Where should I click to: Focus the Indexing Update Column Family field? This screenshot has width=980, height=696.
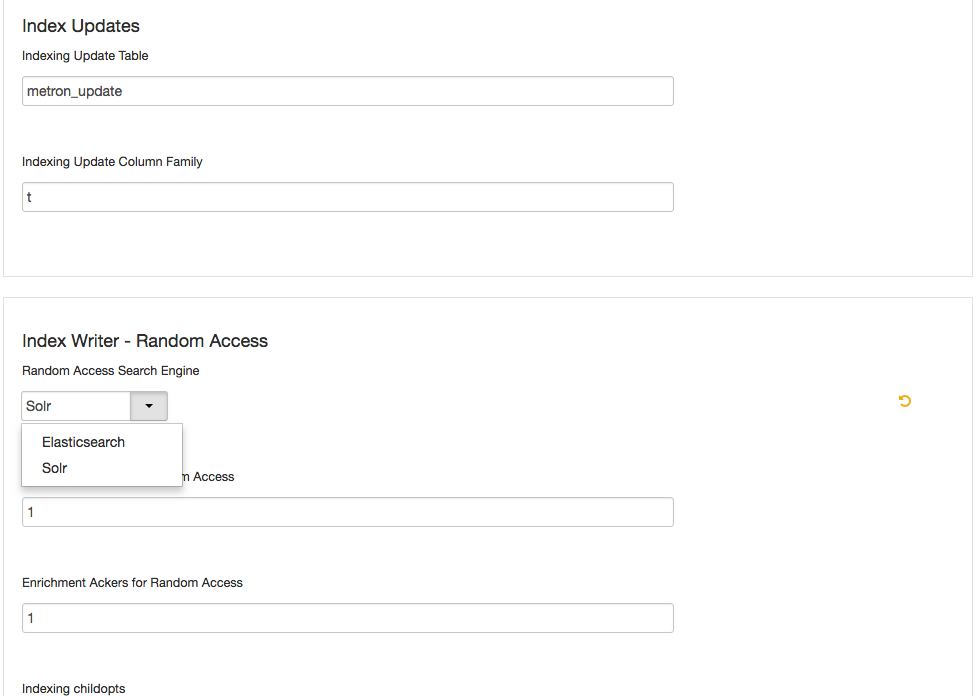click(x=348, y=197)
